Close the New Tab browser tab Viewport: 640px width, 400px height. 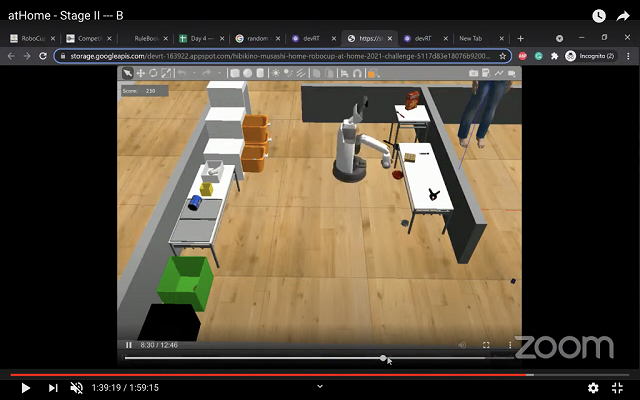[502, 38]
